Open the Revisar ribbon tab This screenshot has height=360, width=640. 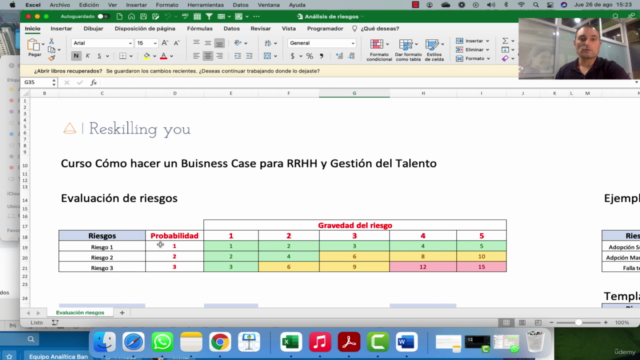point(260,29)
